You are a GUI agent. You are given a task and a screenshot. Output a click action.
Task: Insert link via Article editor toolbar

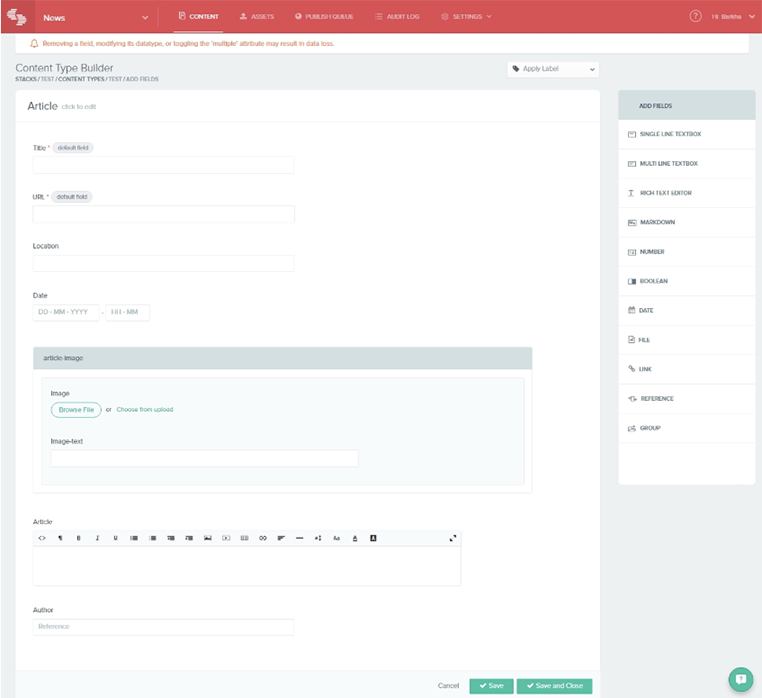263,538
